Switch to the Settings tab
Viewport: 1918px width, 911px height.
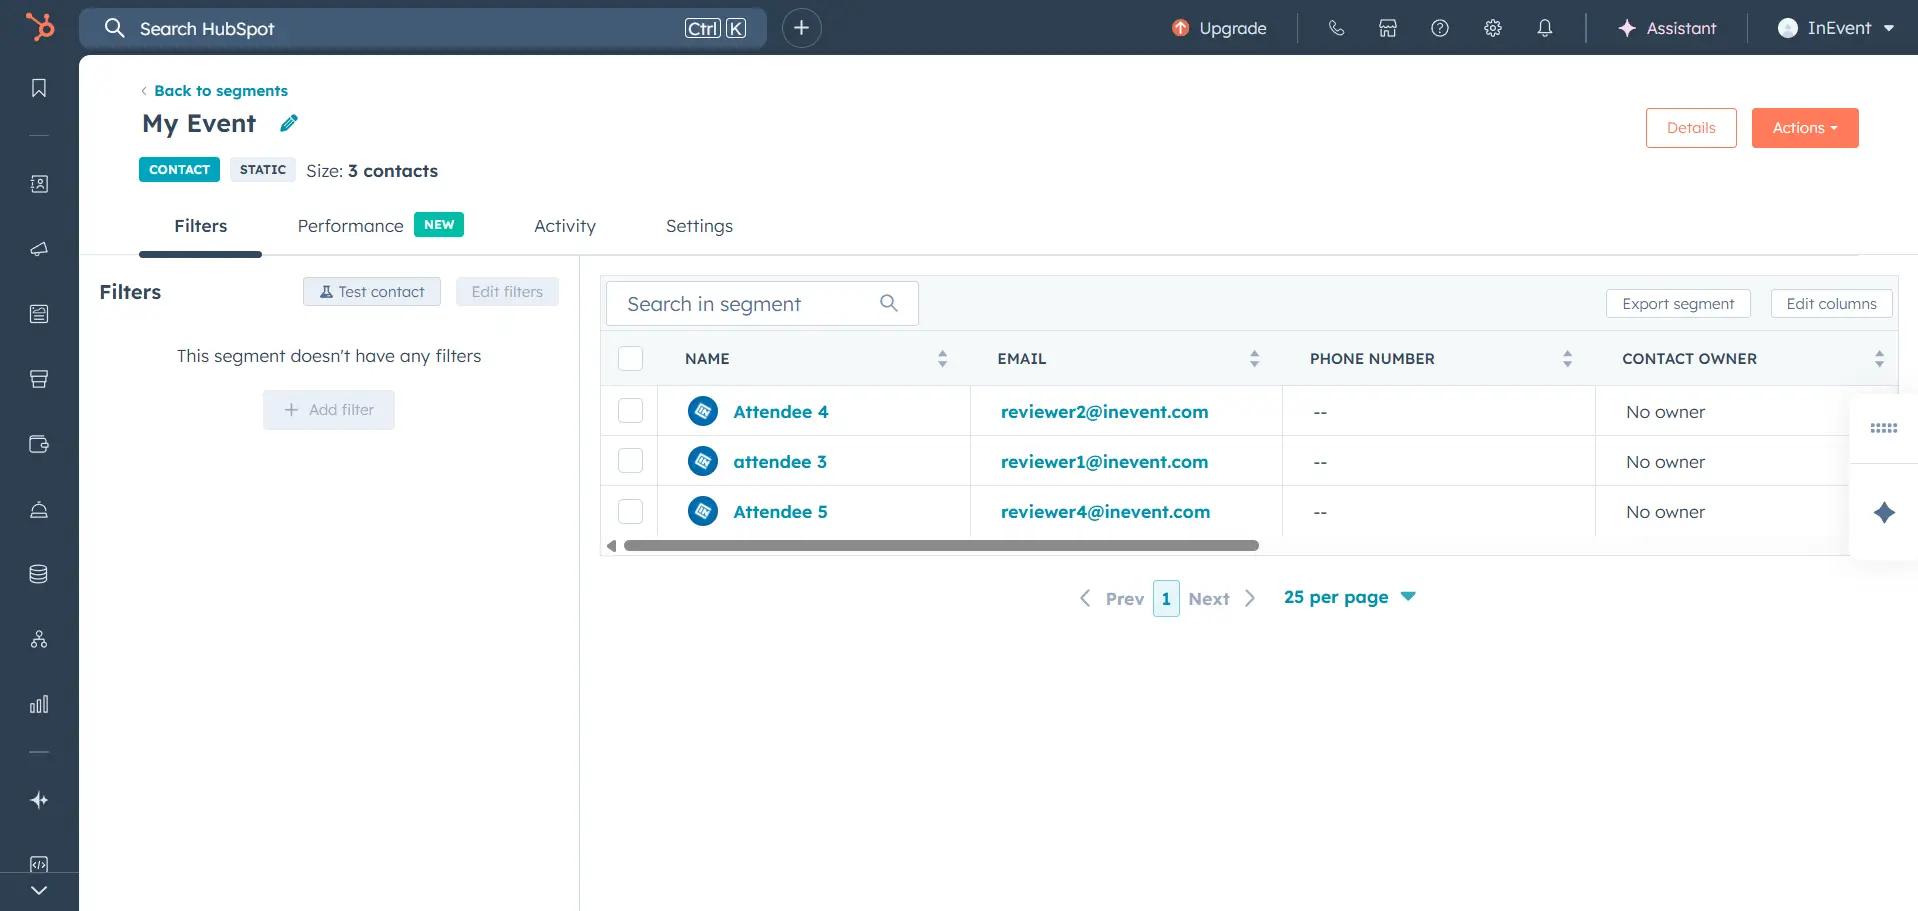pyautogui.click(x=699, y=226)
